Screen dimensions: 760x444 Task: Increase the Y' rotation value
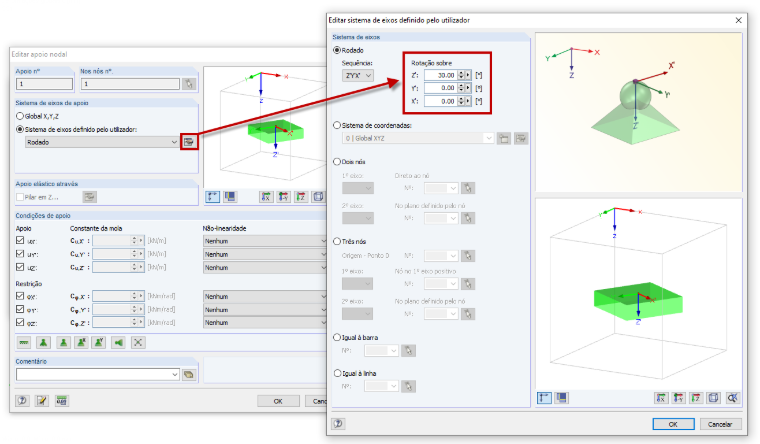click(461, 86)
